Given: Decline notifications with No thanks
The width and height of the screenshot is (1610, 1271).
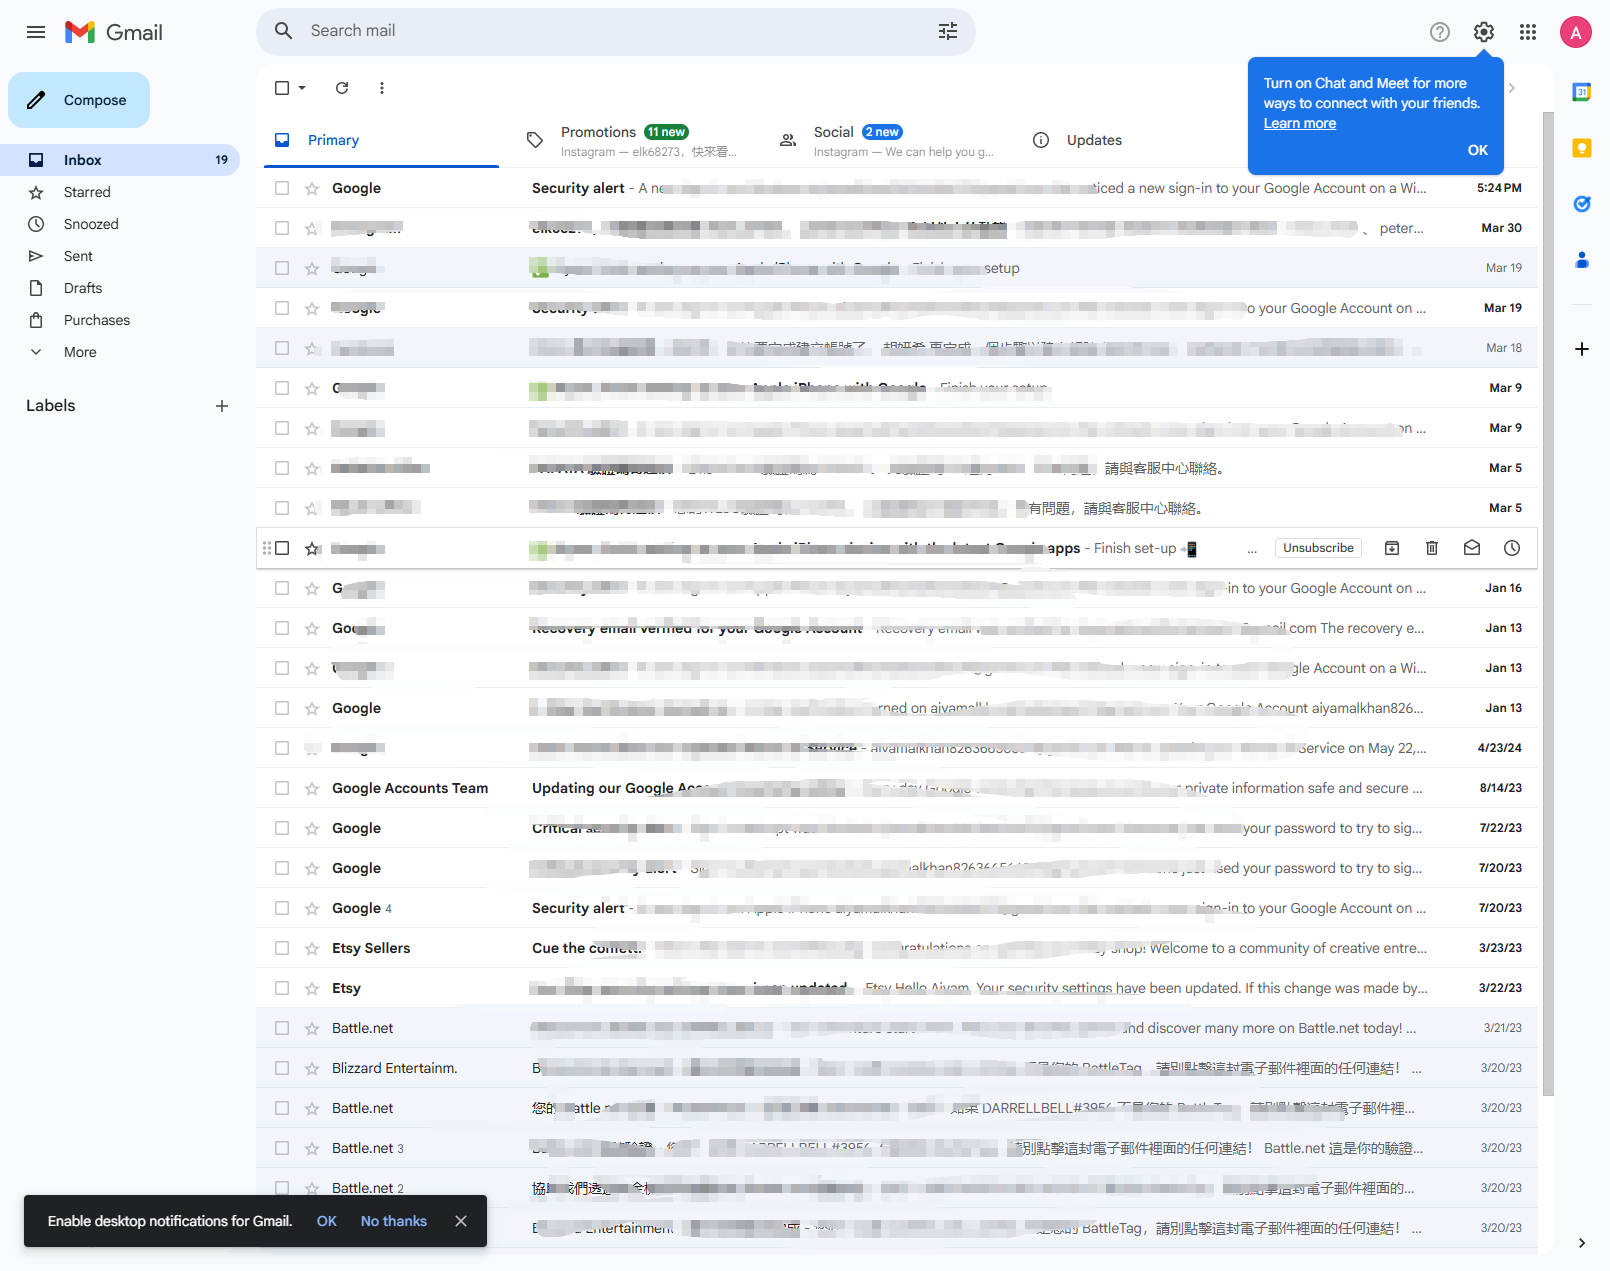Looking at the screenshot, I should click(394, 1221).
